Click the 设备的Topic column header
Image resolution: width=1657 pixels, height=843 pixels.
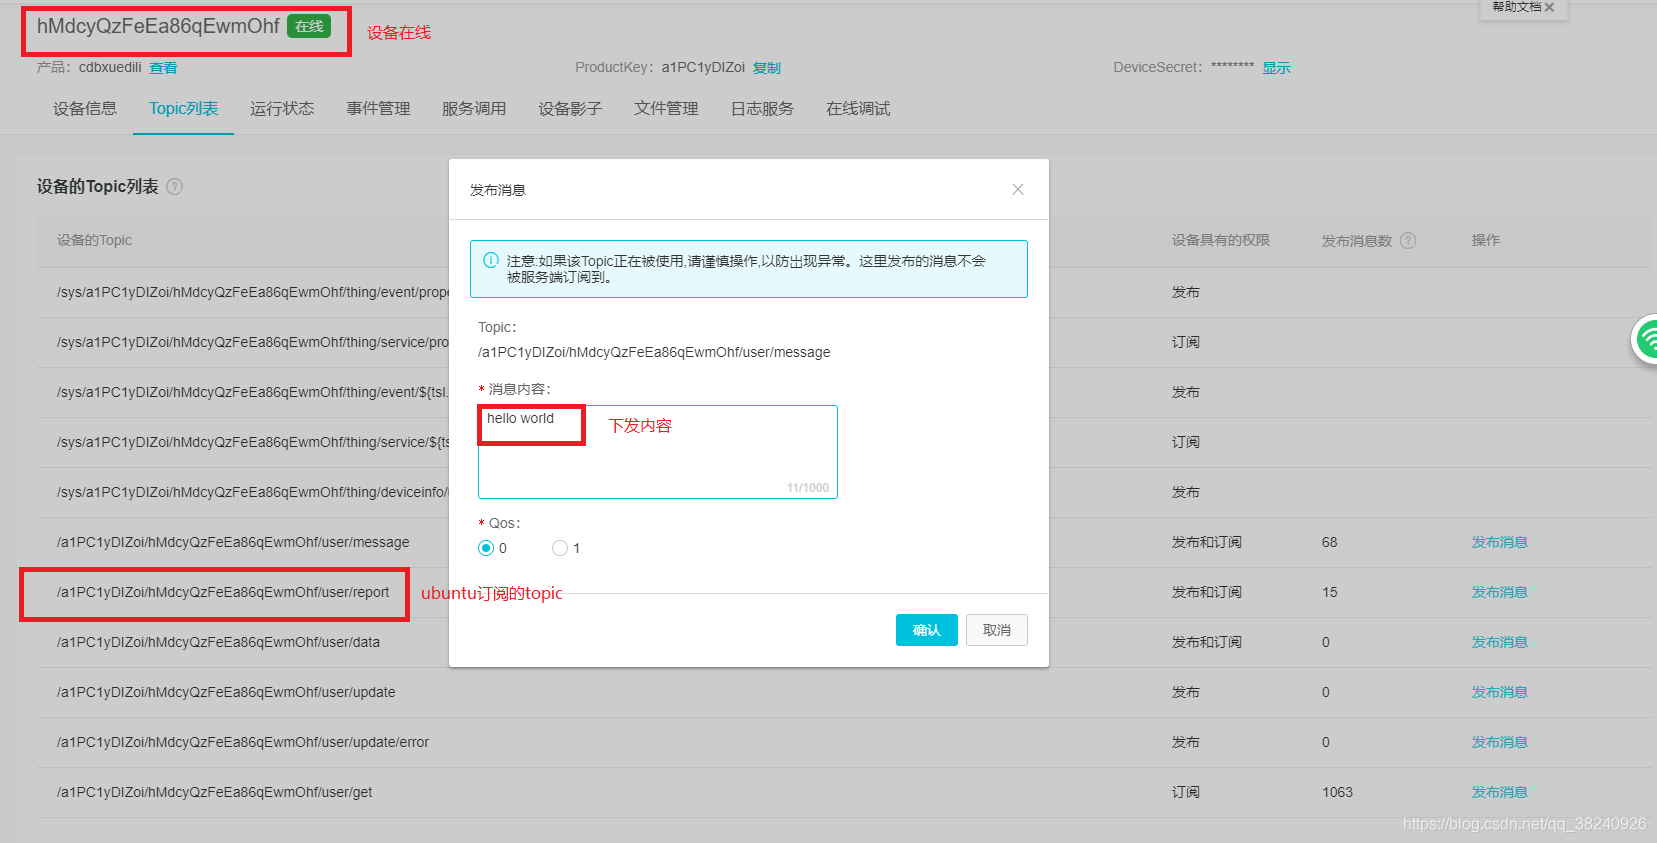94,240
